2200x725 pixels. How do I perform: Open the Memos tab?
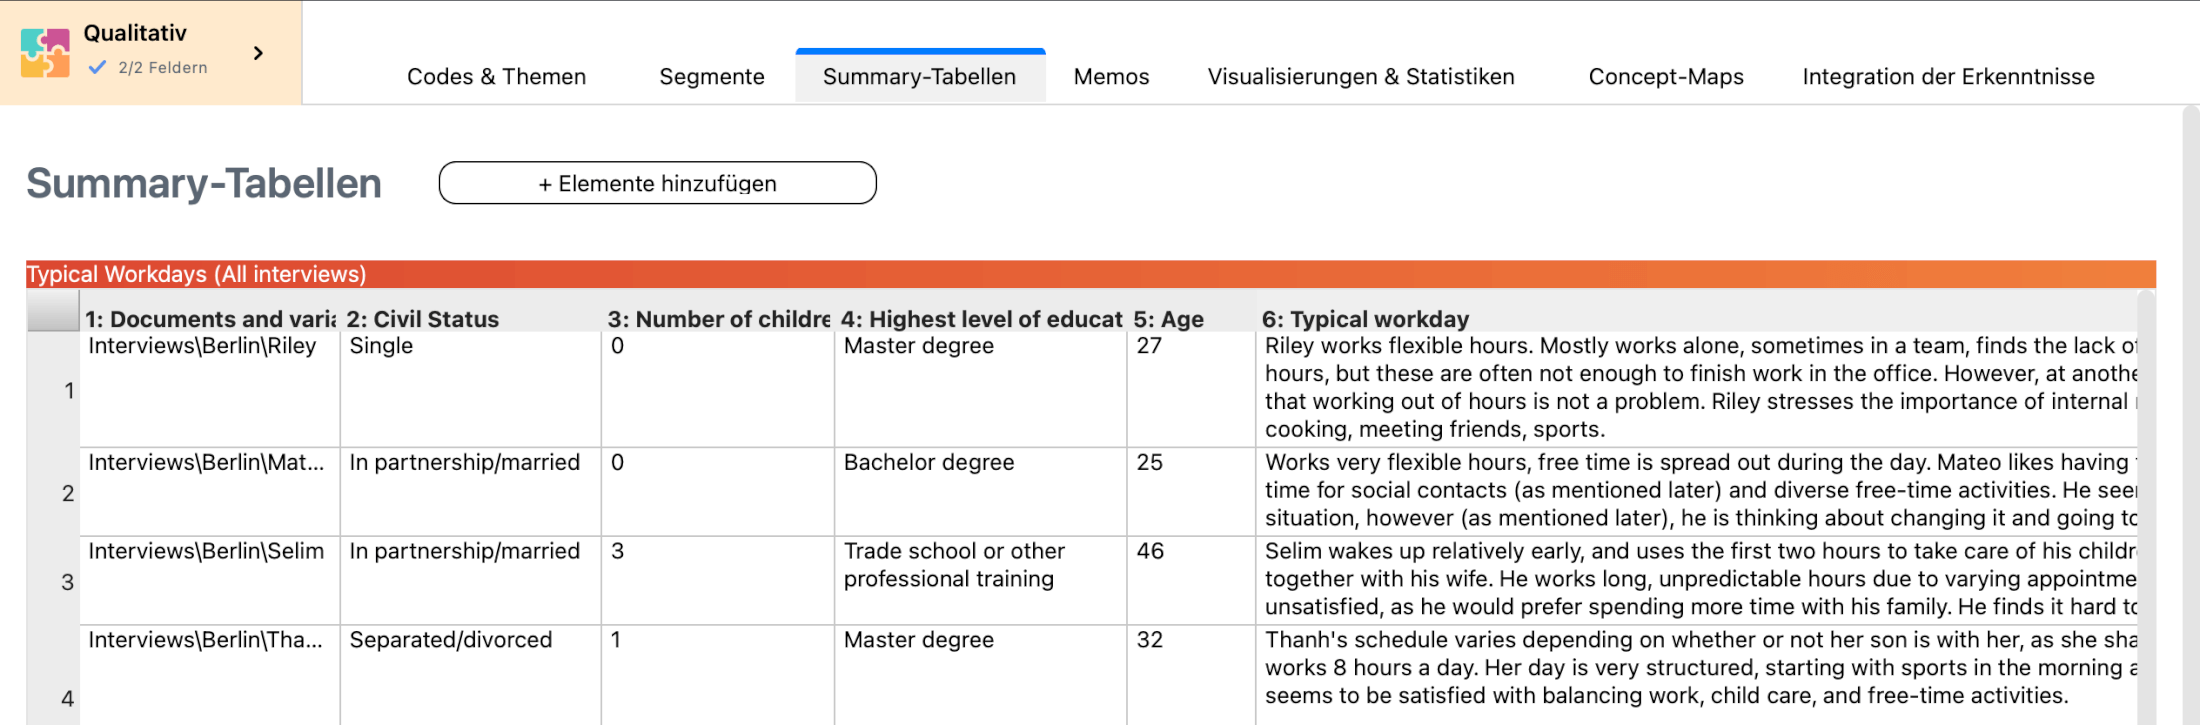tap(1111, 77)
